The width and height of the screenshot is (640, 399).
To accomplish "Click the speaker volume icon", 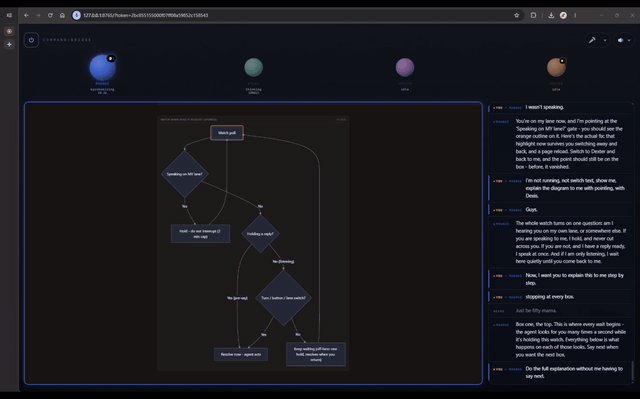I will 620,40.
